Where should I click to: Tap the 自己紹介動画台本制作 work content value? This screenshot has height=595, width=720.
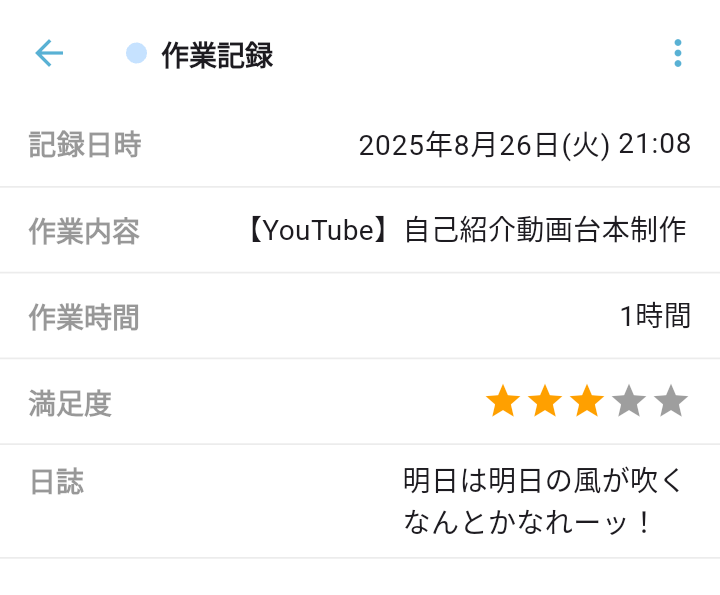click(545, 231)
